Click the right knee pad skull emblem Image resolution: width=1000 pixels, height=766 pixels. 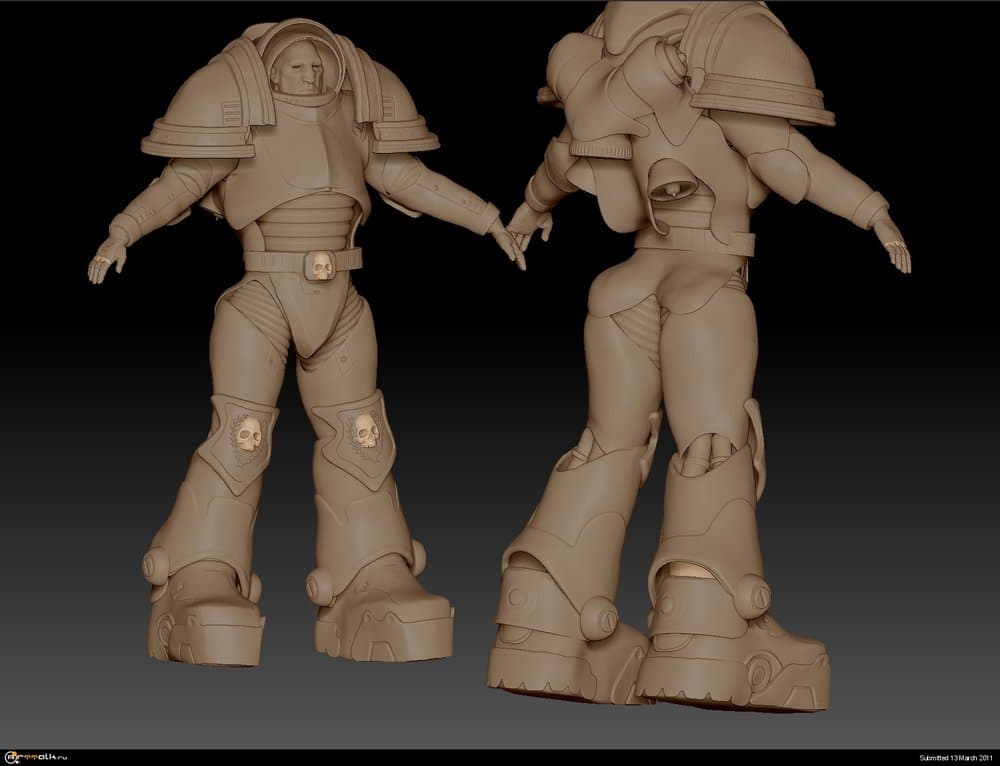[363, 431]
